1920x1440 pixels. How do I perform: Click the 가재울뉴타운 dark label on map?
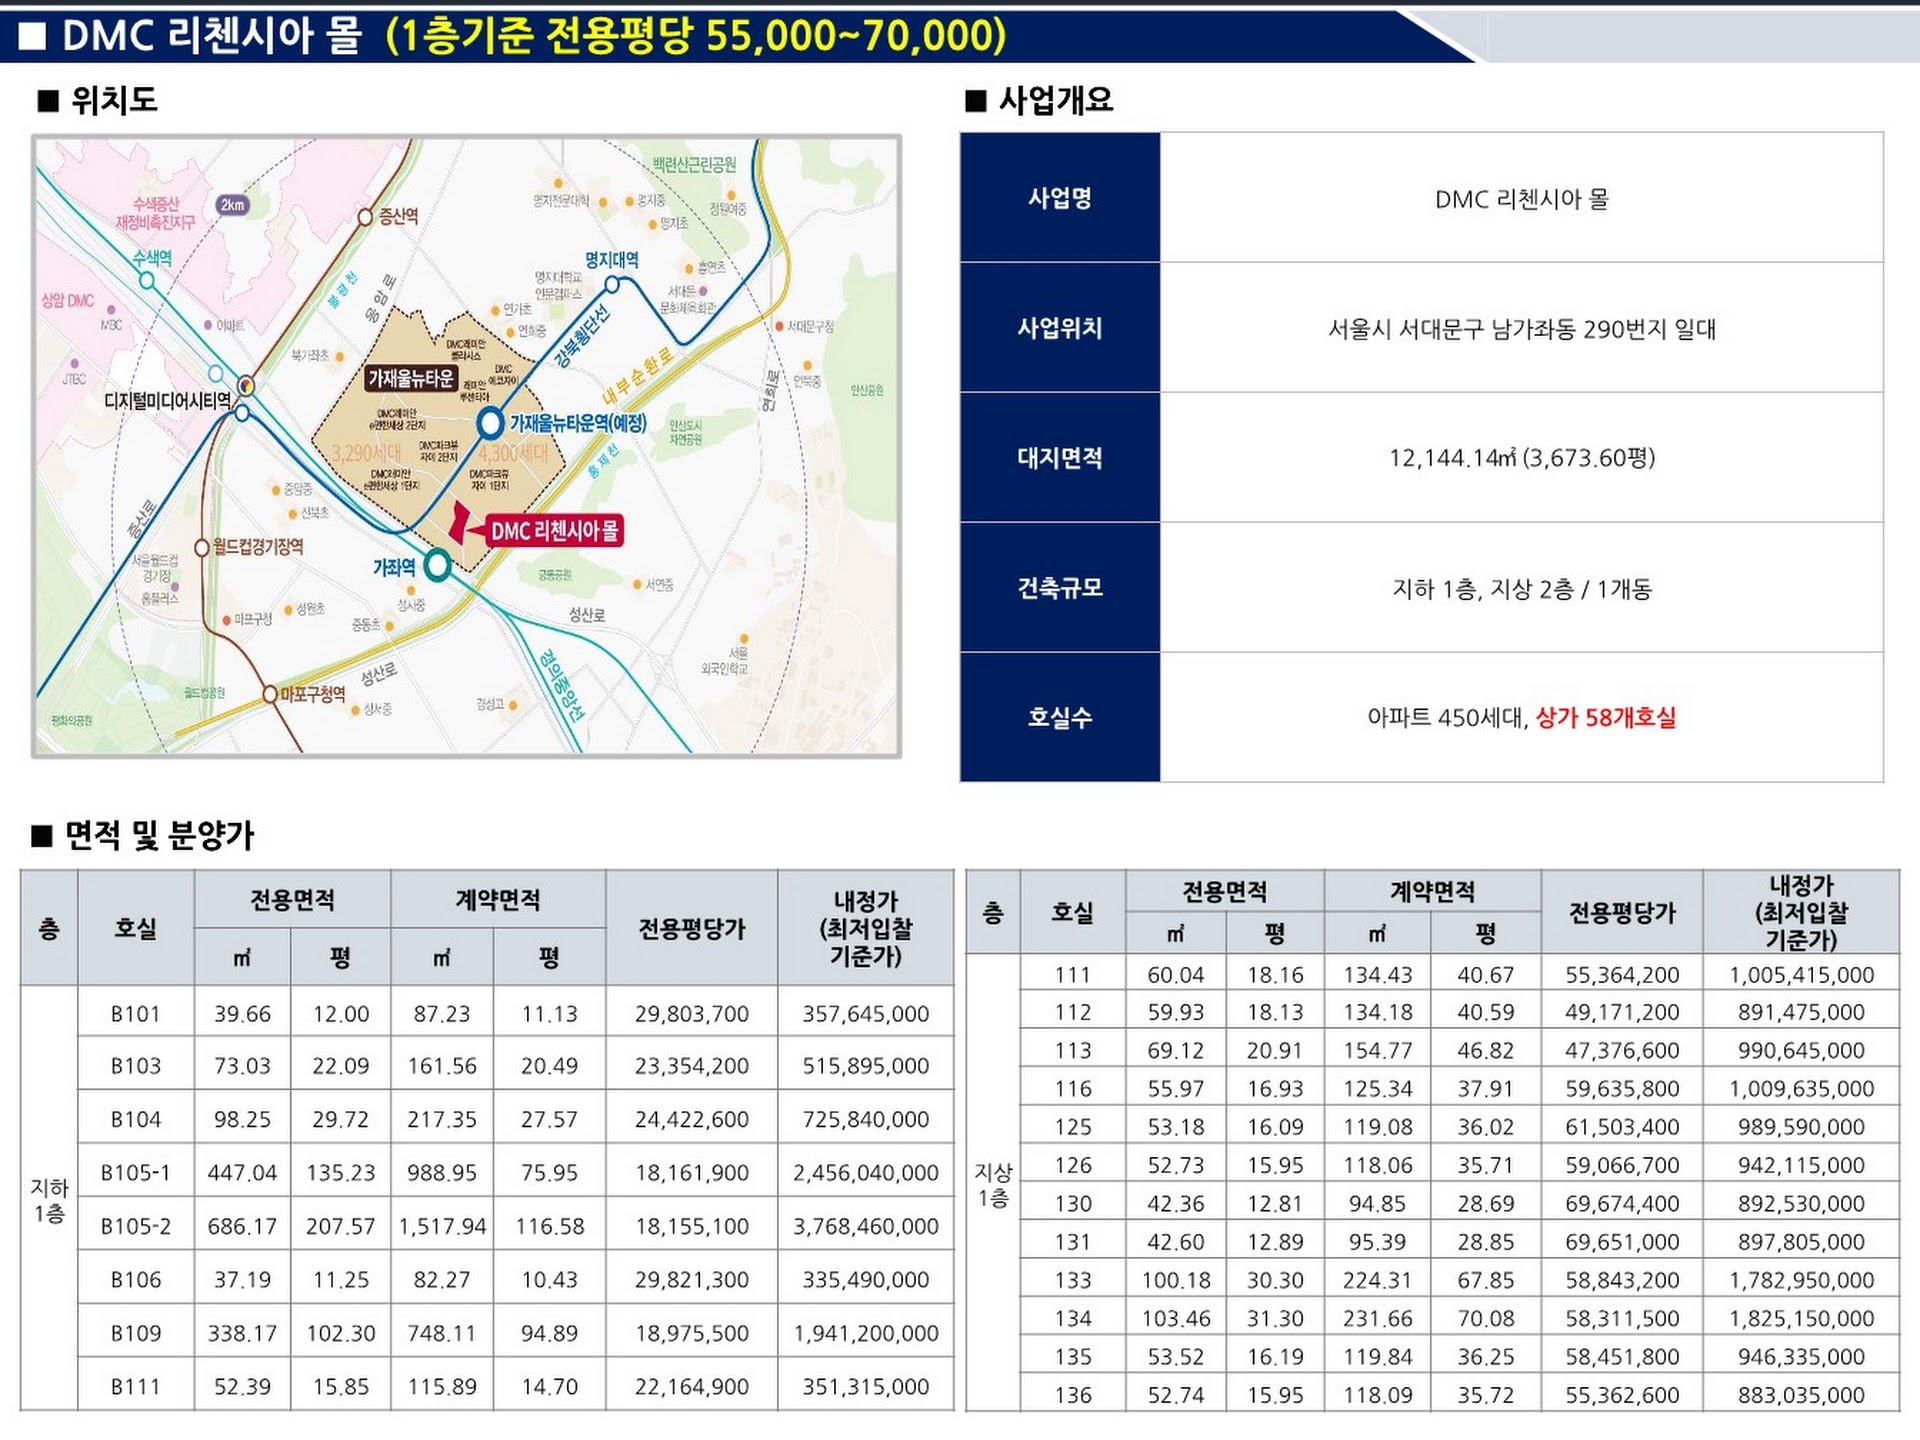coord(411,378)
